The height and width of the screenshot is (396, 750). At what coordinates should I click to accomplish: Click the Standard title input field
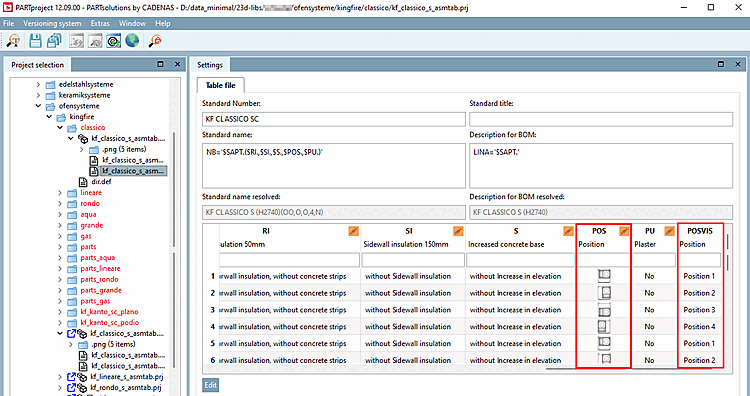[601, 119]
